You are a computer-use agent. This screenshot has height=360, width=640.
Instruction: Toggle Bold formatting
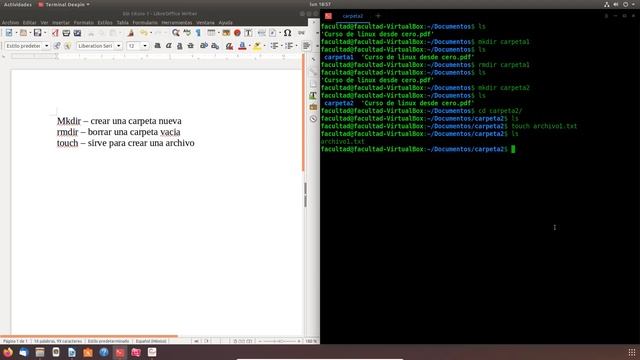(157, 46)
